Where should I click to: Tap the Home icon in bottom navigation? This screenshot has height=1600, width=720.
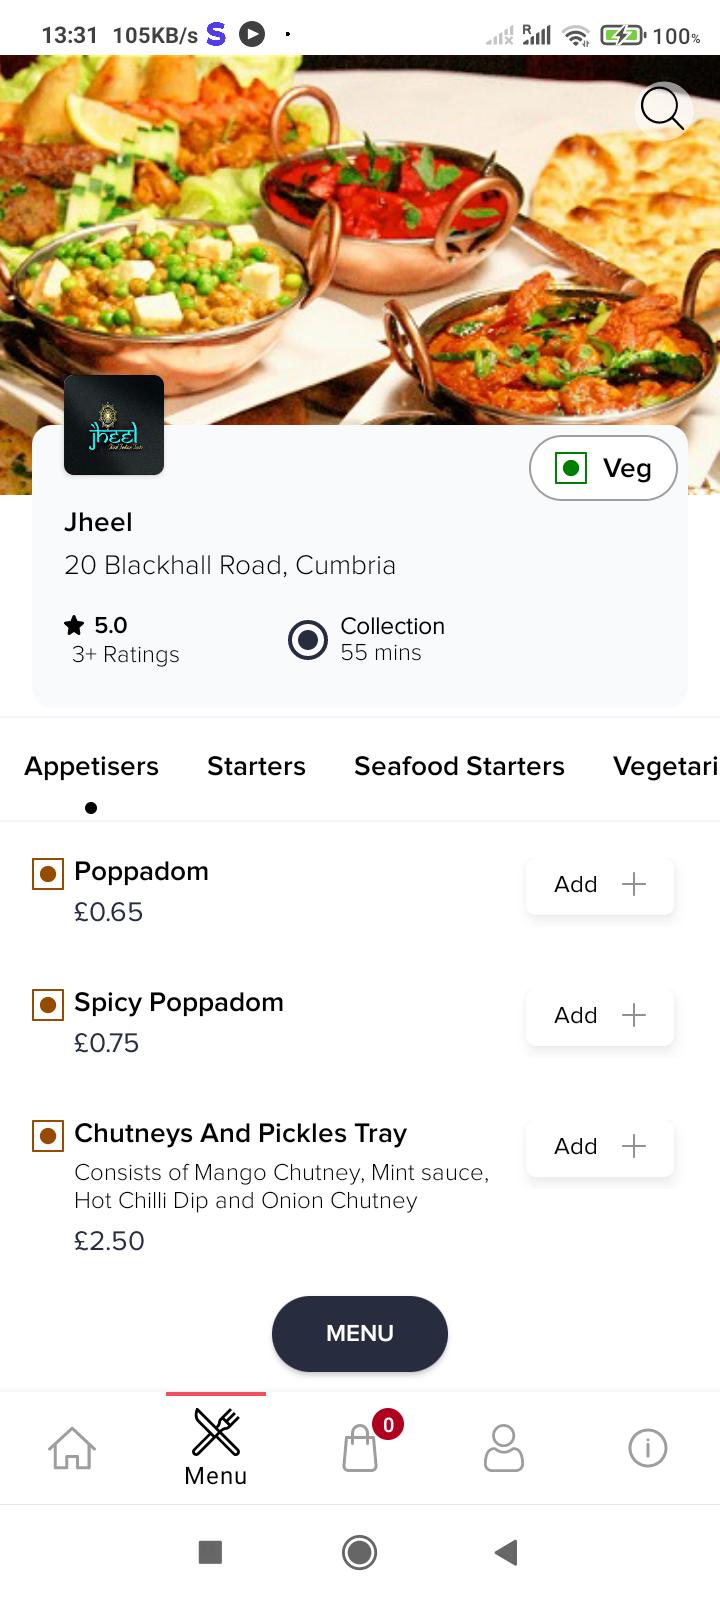click(x=72, y=1448)
